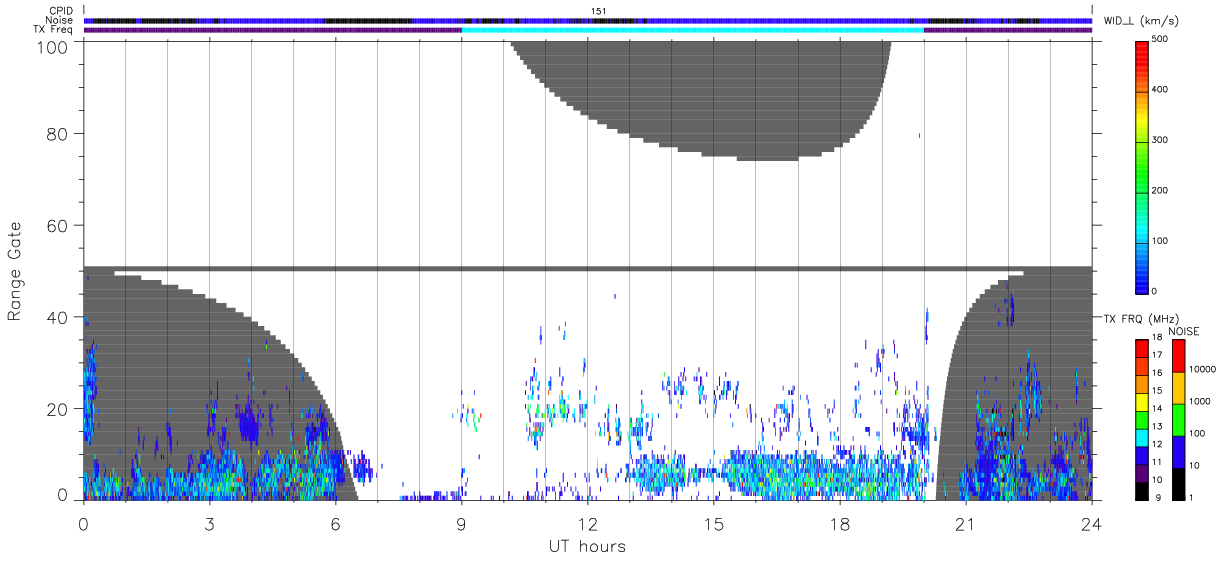
Task: Click the WID⊥ (km/s) velocity color bar
Action: tap(1143, 166)
